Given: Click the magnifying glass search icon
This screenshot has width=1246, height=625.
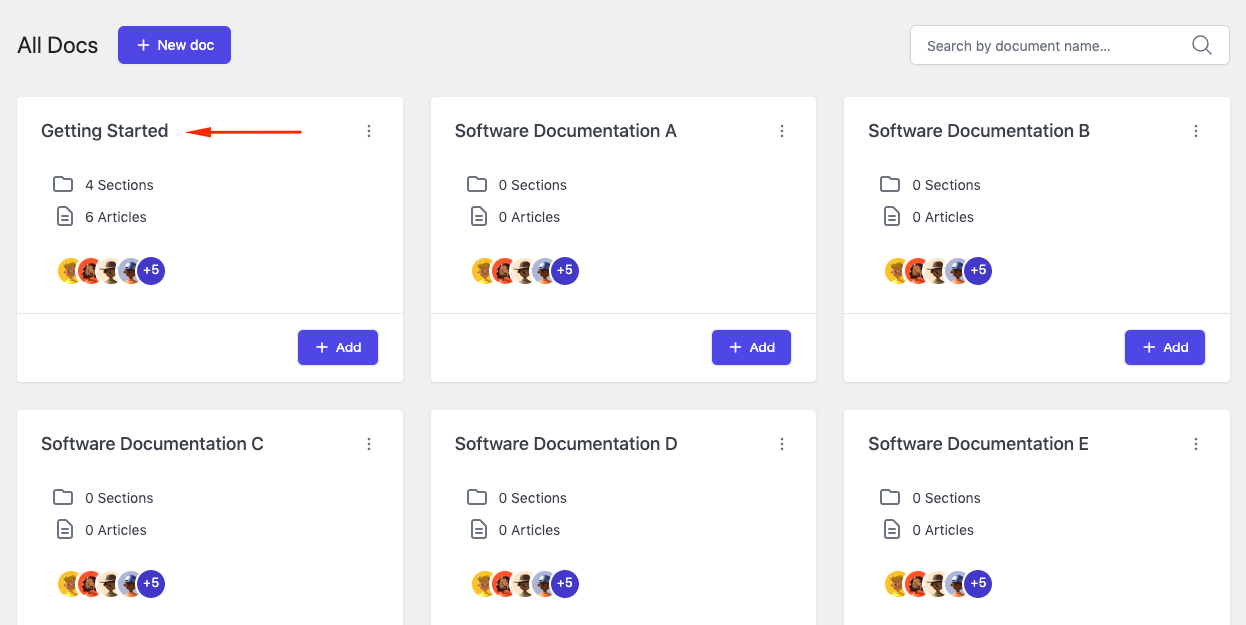Looking at the screenshot, I should coord(1202,45).
